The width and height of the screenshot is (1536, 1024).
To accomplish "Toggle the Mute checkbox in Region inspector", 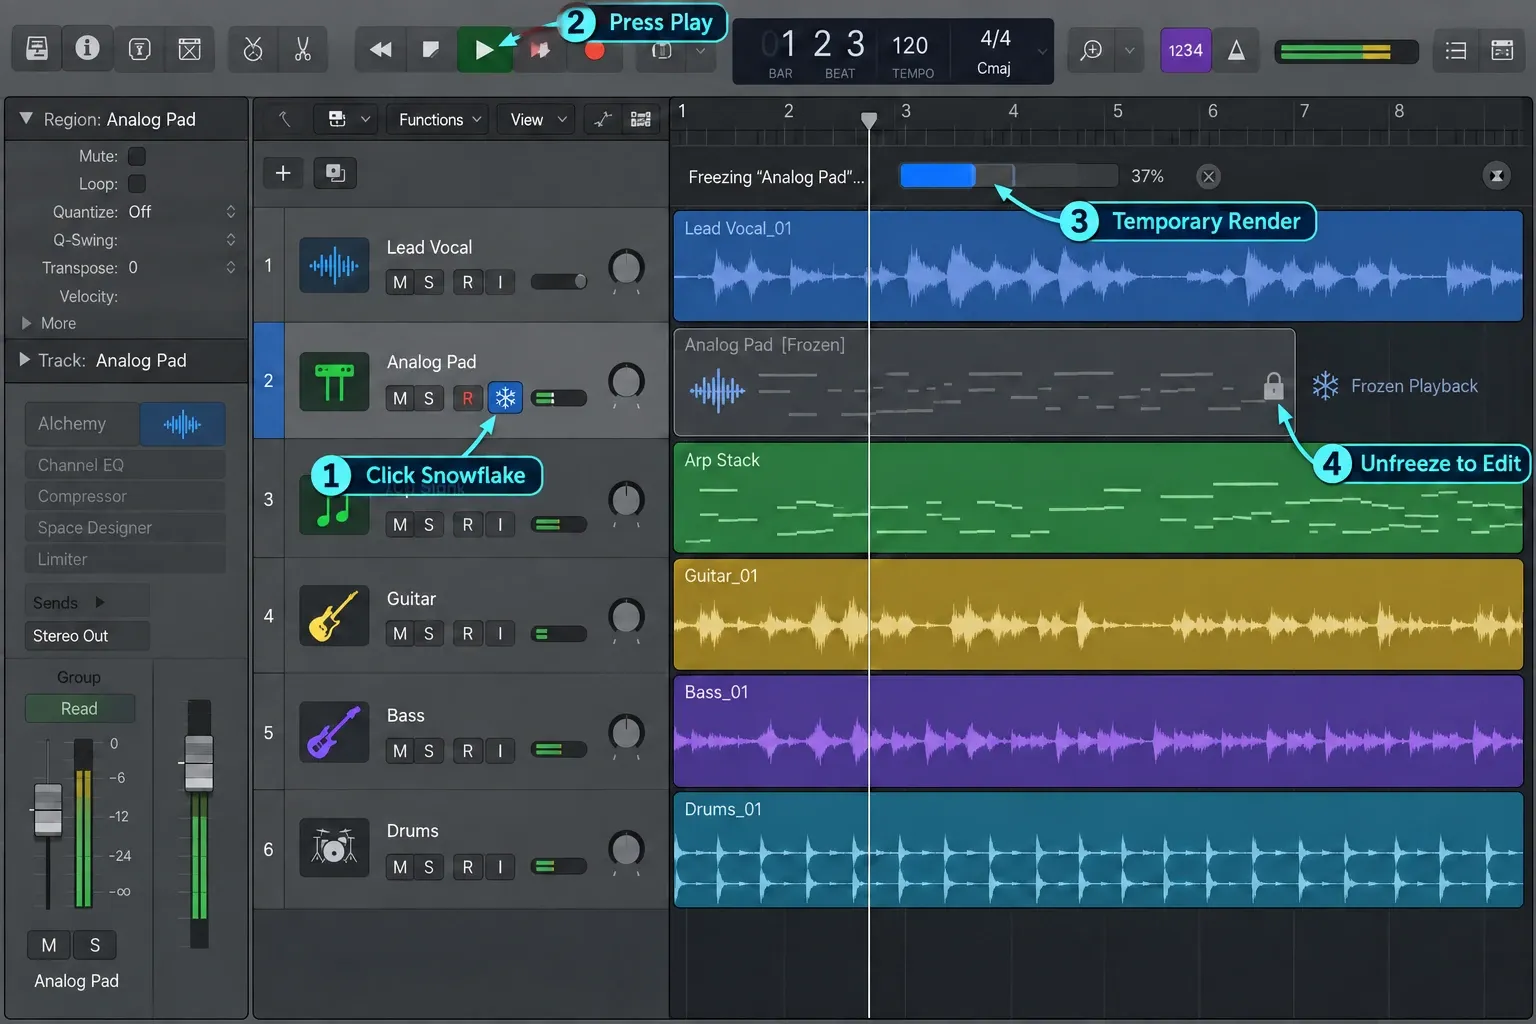I will click(x=137, y=156).
